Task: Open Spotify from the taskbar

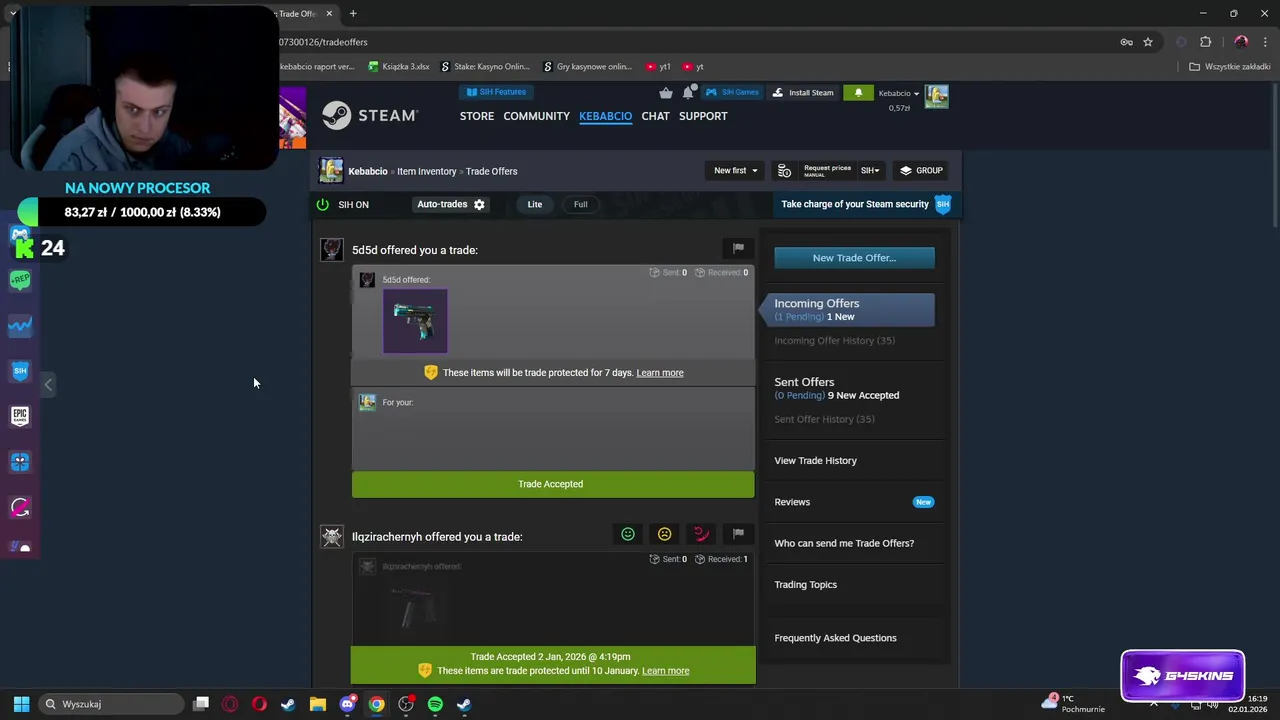Action: 435,704
